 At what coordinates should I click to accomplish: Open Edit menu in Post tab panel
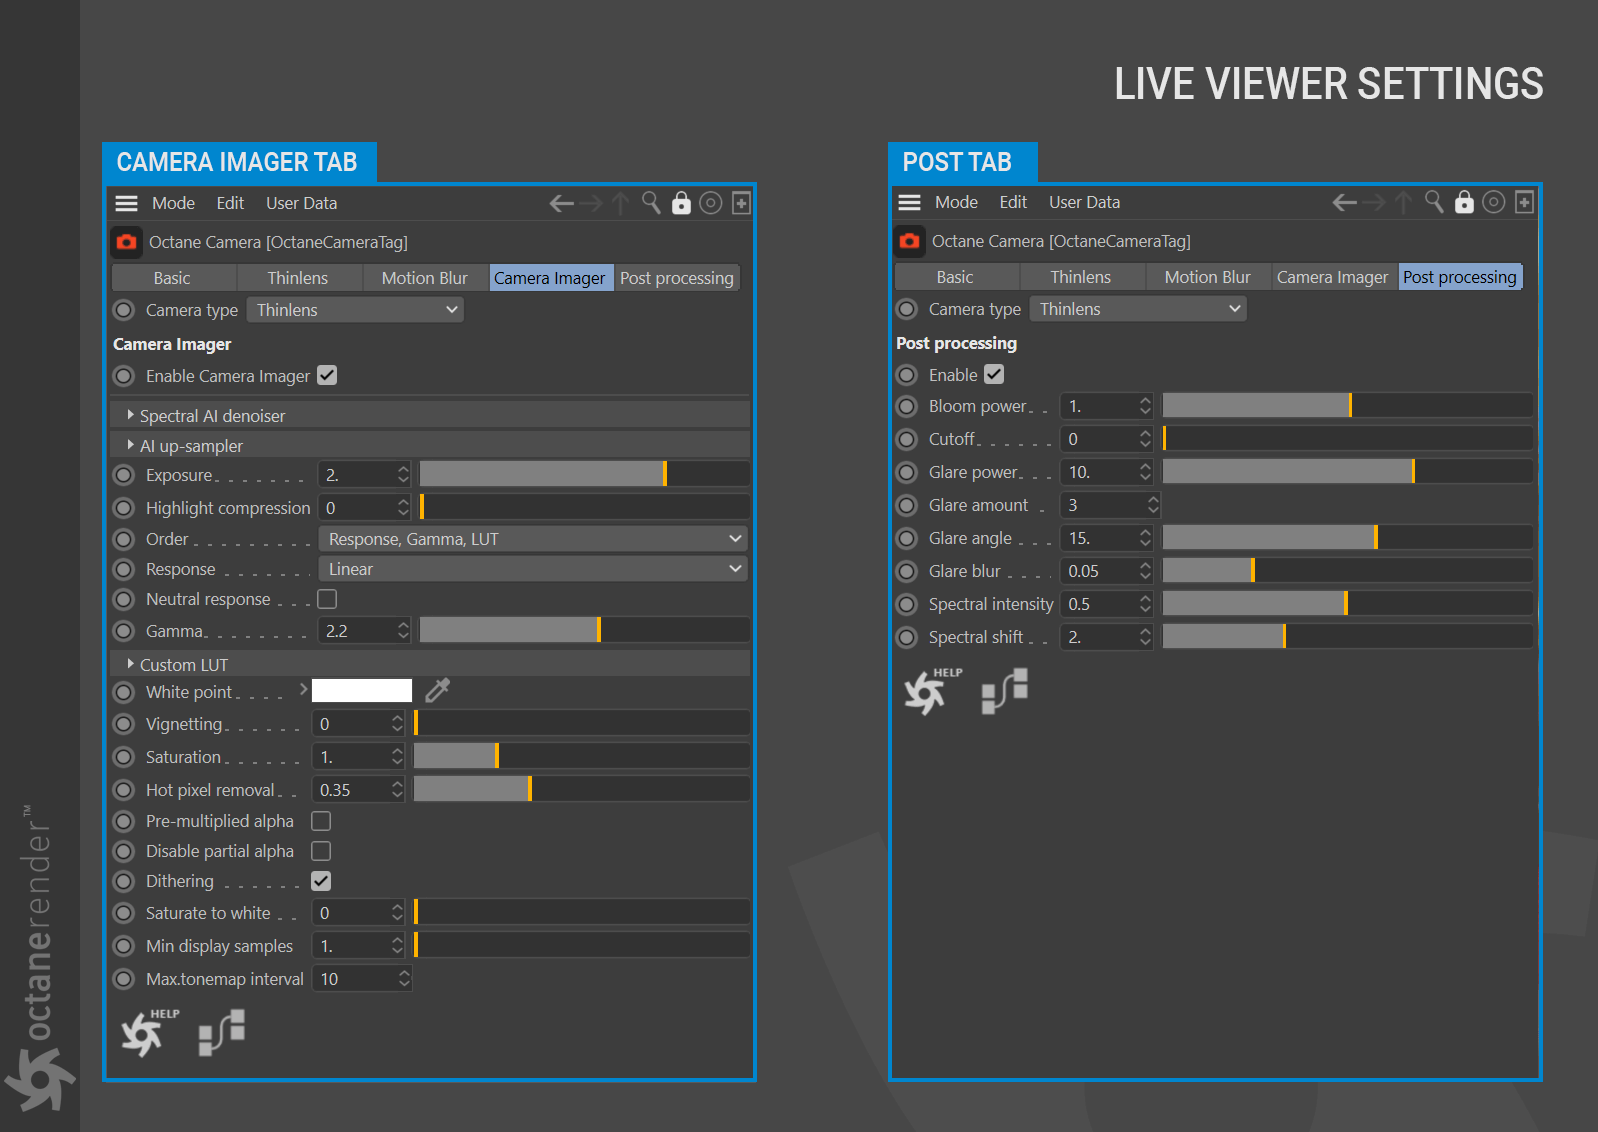tap(1013, 202)
